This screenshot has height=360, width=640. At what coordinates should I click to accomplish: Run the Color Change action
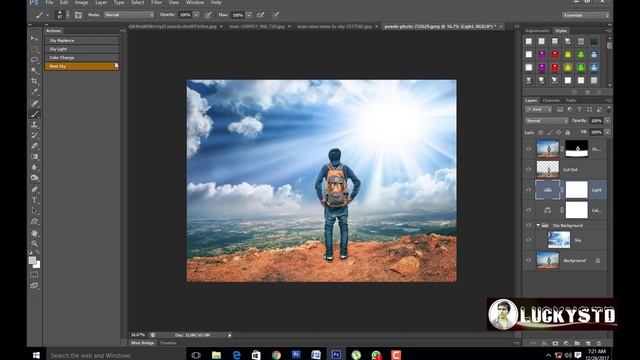82,58
